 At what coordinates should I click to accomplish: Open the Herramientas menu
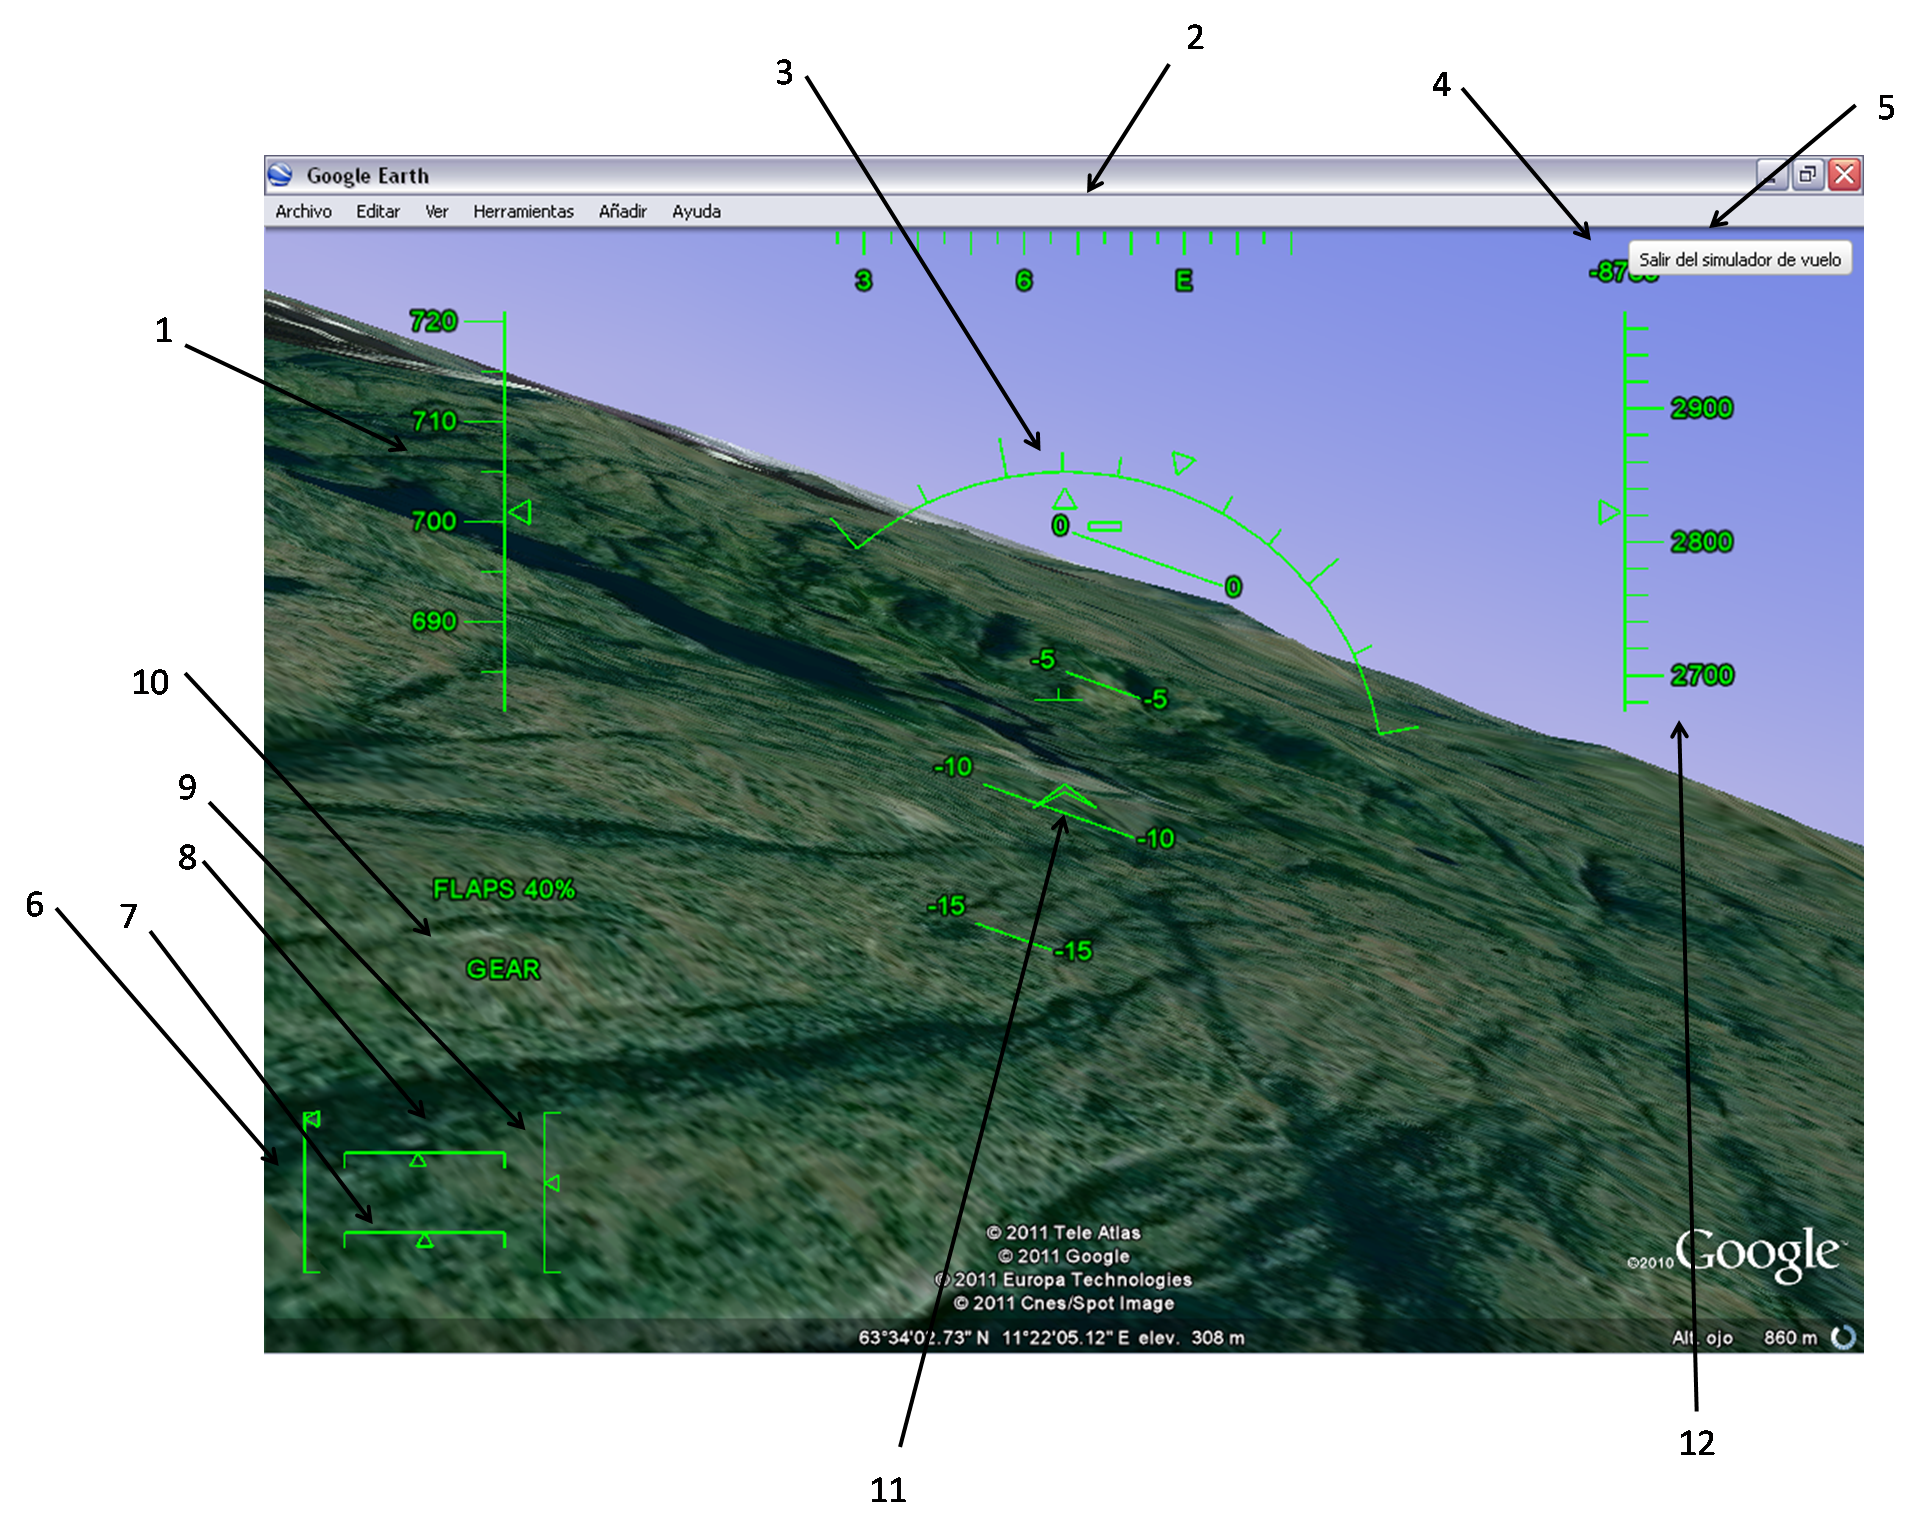523,211
